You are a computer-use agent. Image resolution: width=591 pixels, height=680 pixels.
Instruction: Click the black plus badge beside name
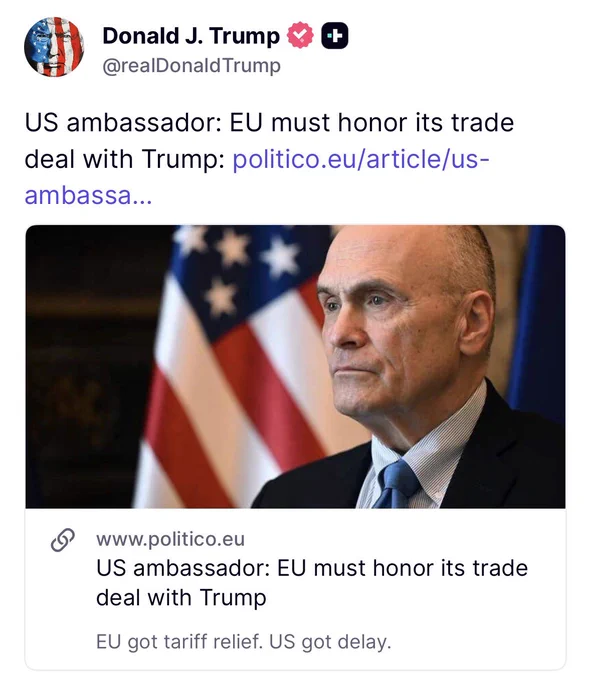335,35
